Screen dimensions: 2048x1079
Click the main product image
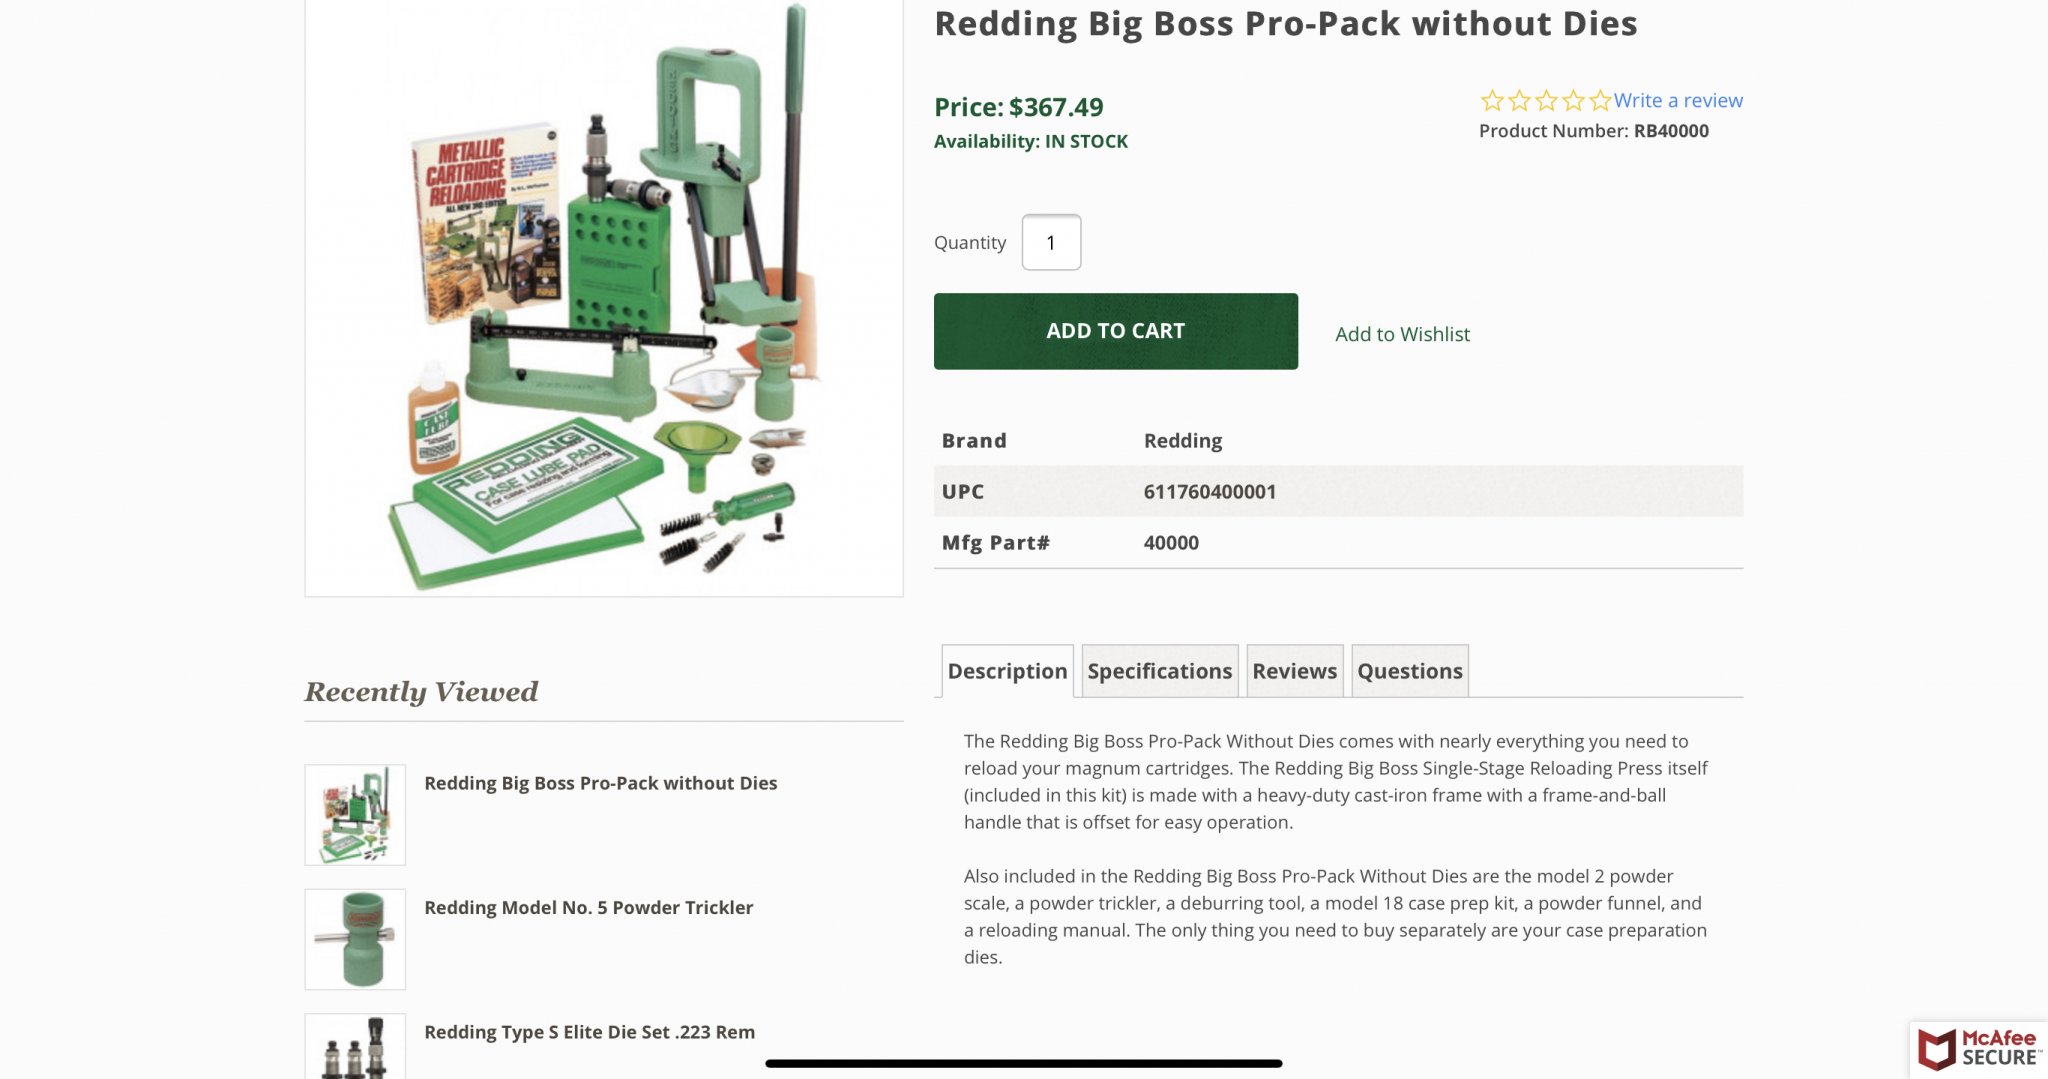point(604,298)
